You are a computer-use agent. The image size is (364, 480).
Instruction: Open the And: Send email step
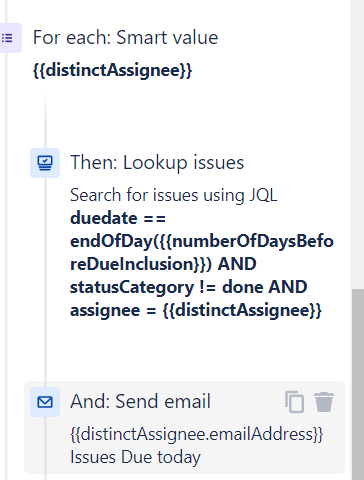[x=140, y=401]
